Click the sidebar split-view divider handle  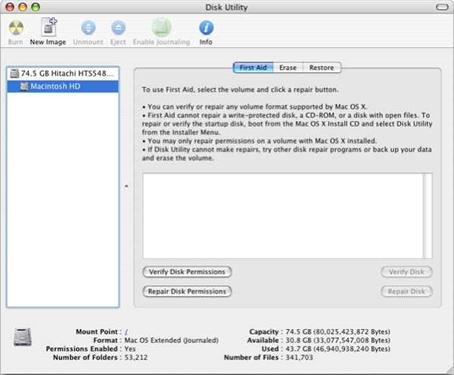(126, 186)
